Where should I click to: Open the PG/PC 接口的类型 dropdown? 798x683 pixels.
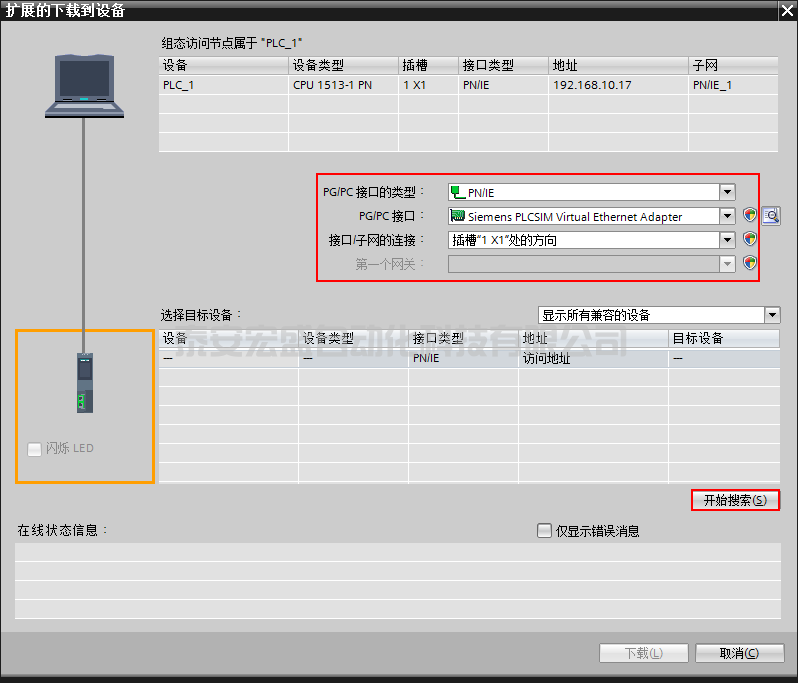[x=727, y=192]
